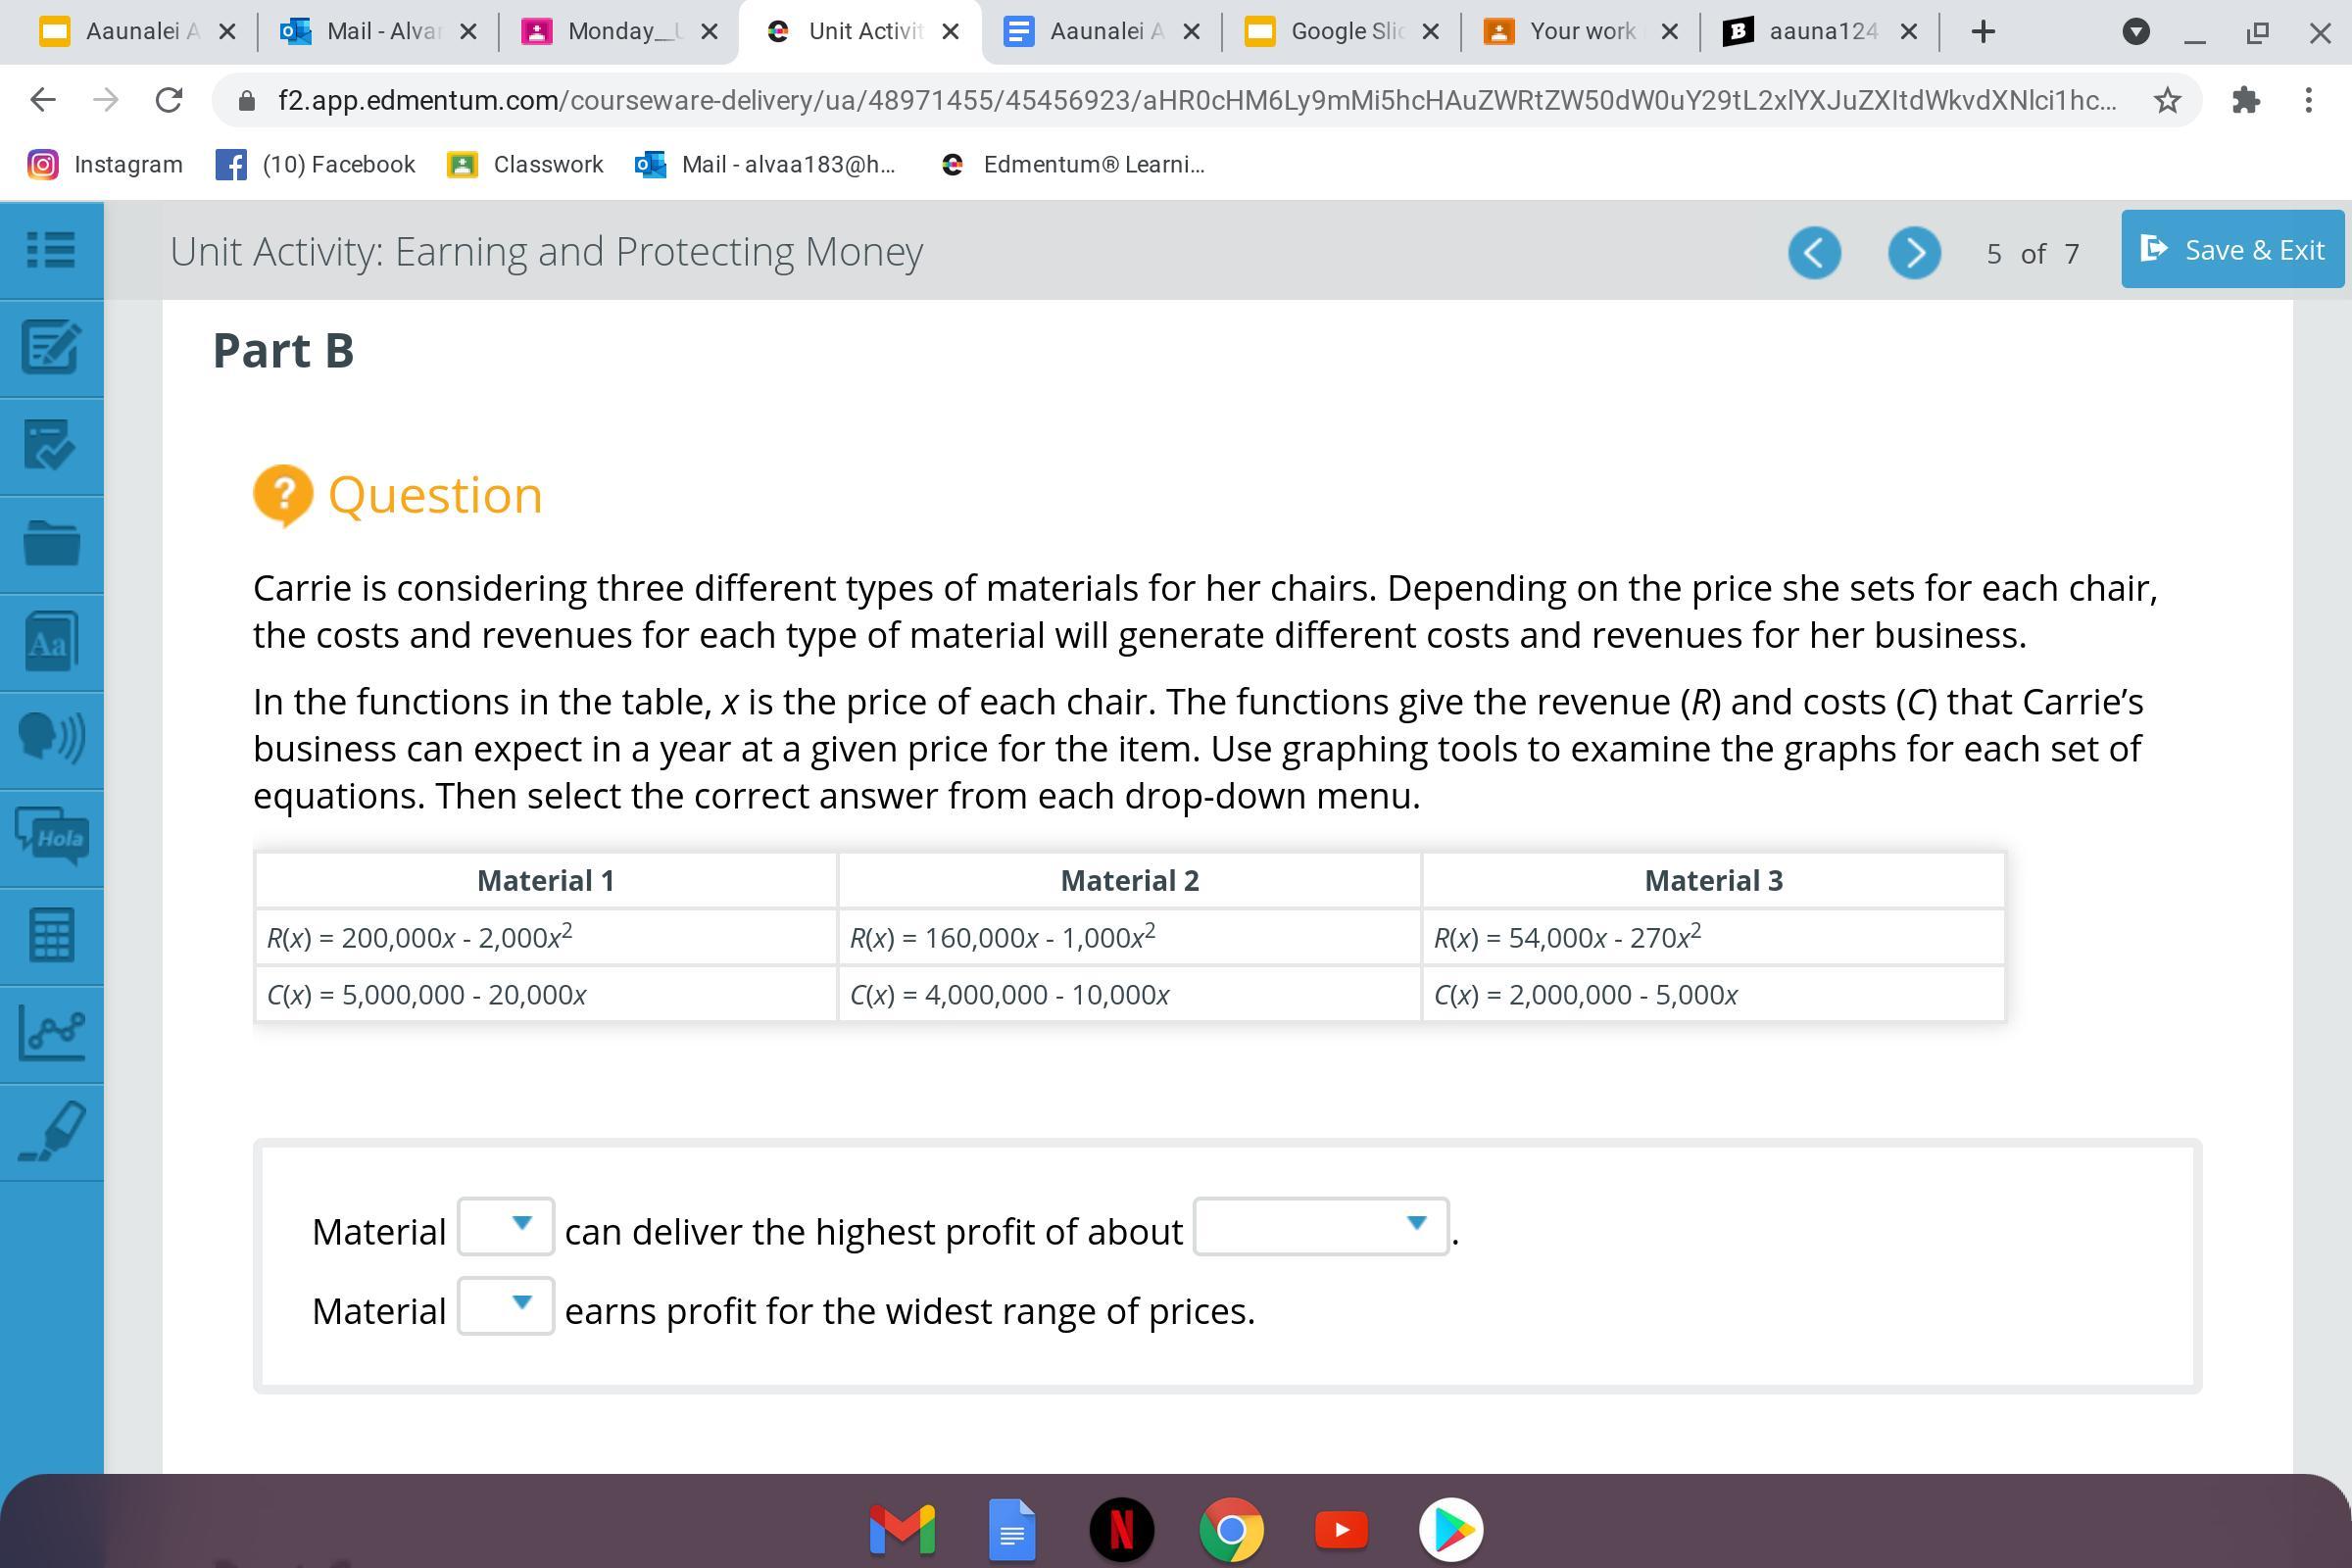The image size is (2352, 1568).
Task: Click the Save & Exit button
Action: [2232, 250]
